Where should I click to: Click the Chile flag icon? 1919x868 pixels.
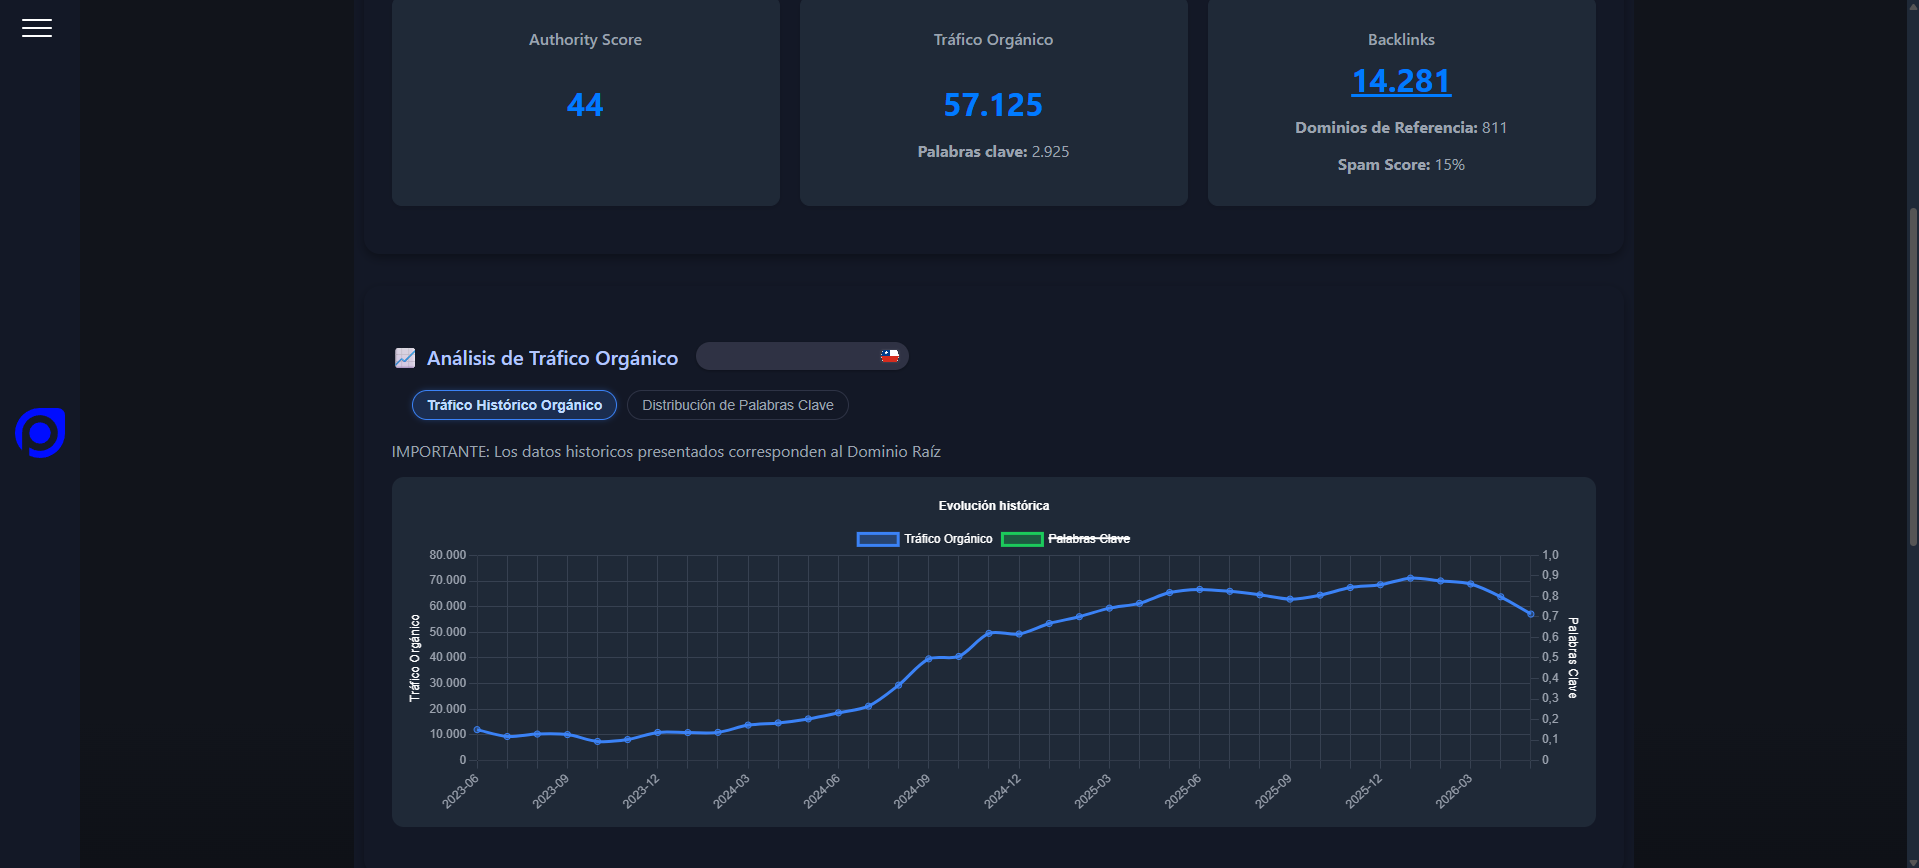pos(889,356)
